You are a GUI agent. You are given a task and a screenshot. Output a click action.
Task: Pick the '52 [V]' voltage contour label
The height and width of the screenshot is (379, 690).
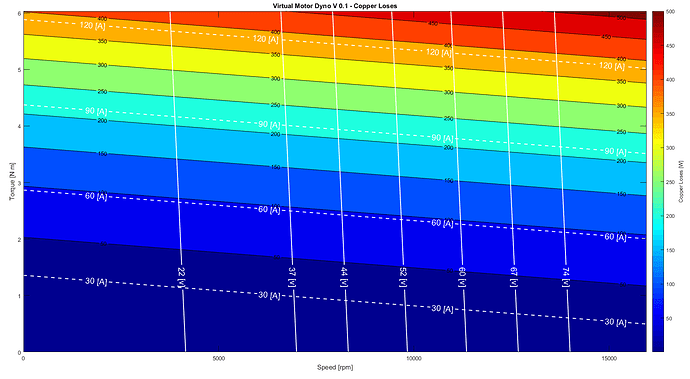point(402,277)
